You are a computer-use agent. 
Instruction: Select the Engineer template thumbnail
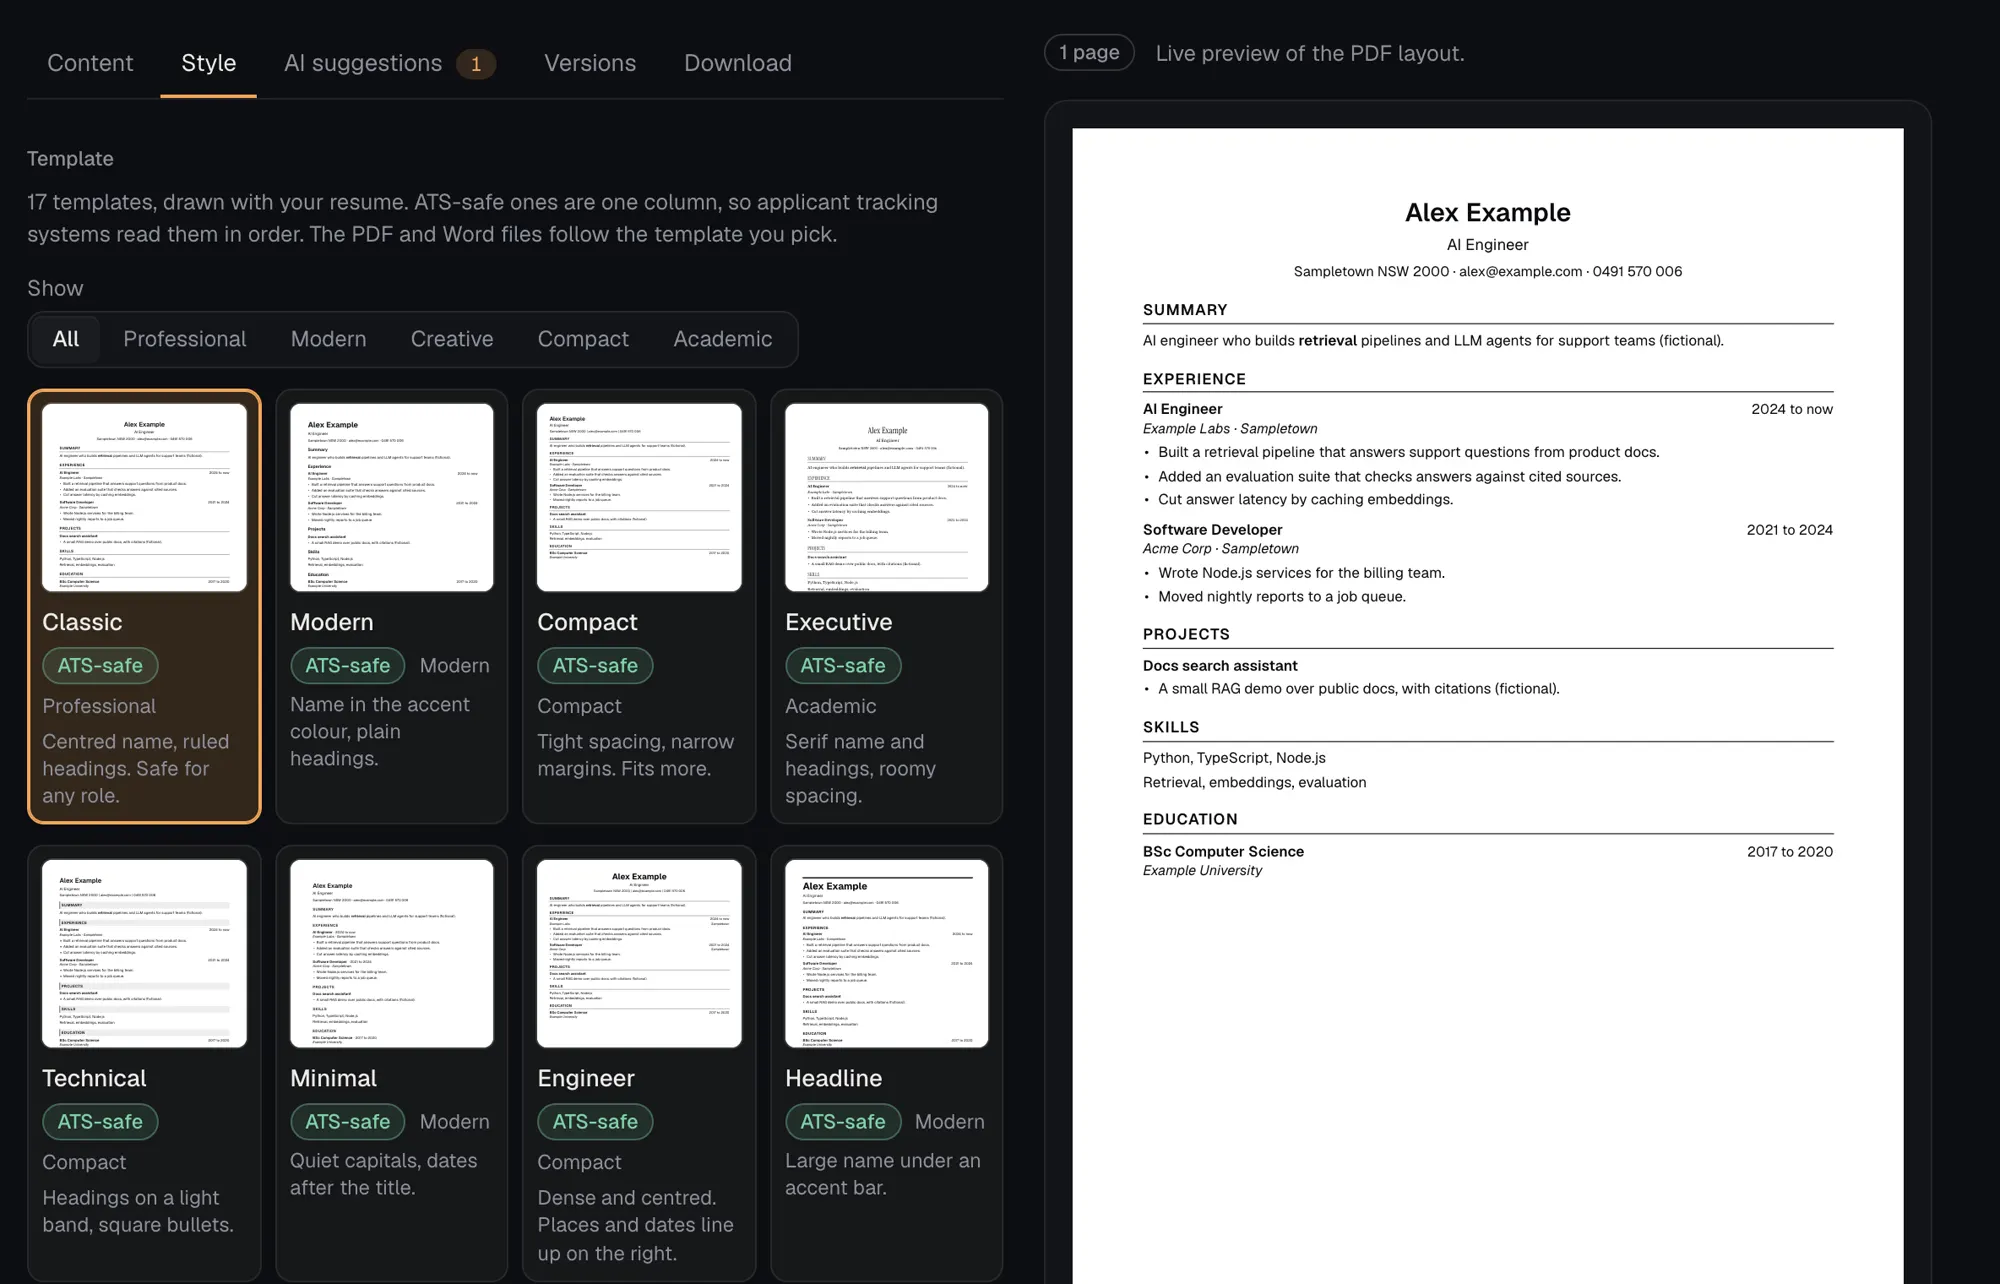pos(639,953)
